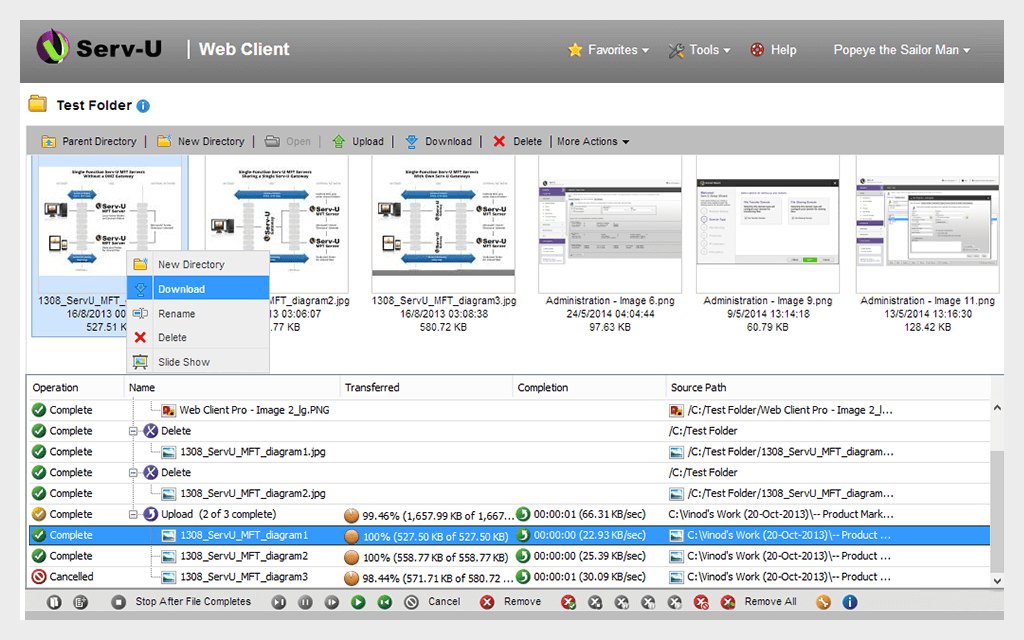Viewport: 1024px width, 640px height.
Task: Click the blue info icon in the bottom toolbar
Action: click(850, 602)
